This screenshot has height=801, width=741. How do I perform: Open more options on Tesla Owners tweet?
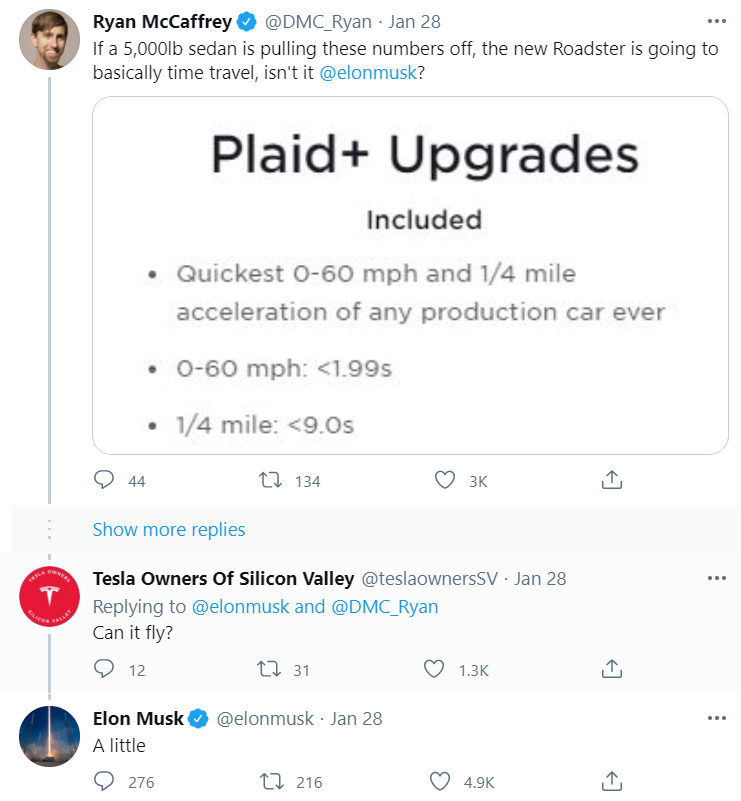tap(716, 578)
